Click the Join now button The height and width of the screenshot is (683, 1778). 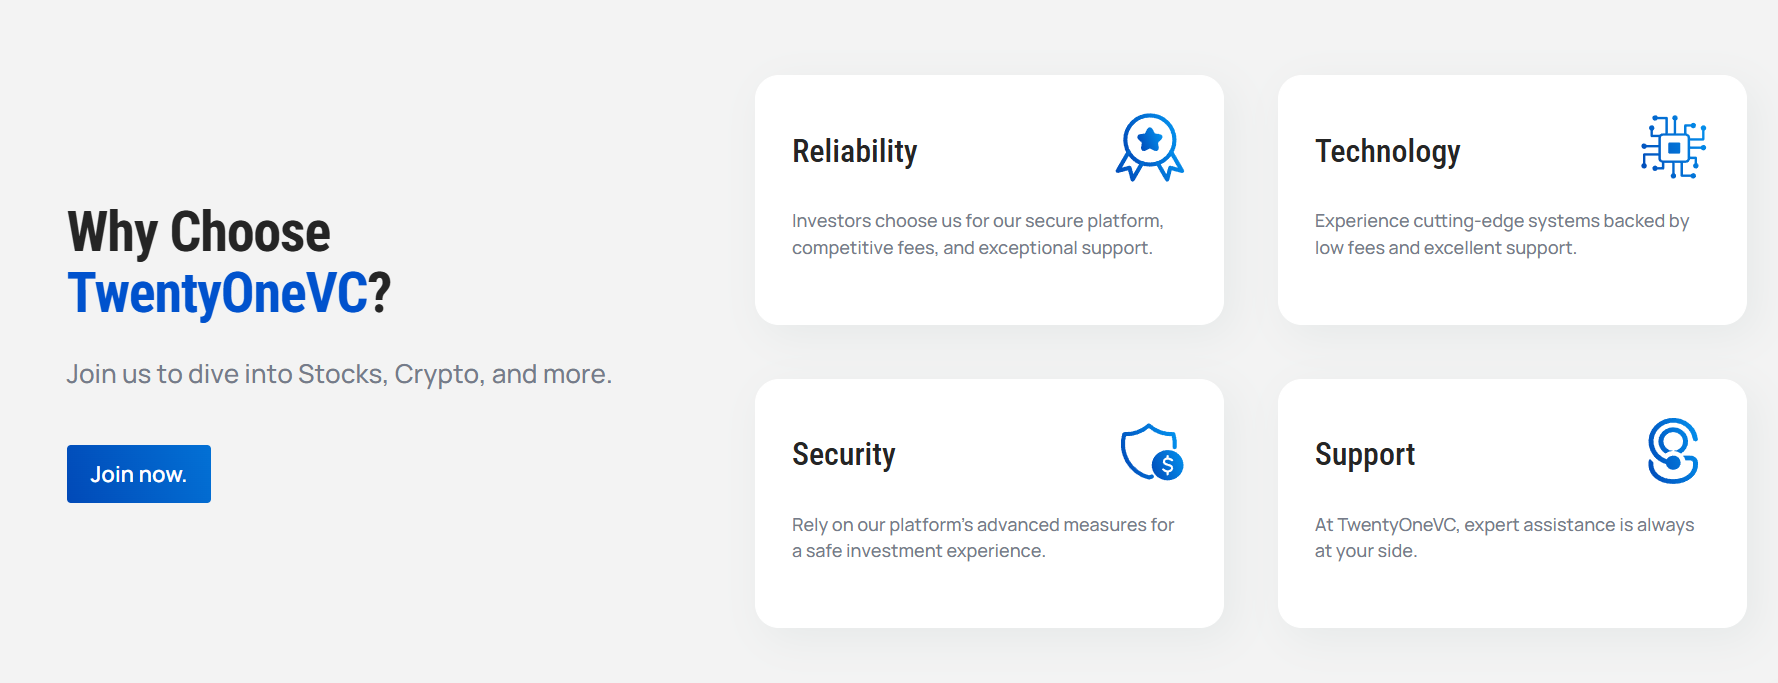coord(139,474)
